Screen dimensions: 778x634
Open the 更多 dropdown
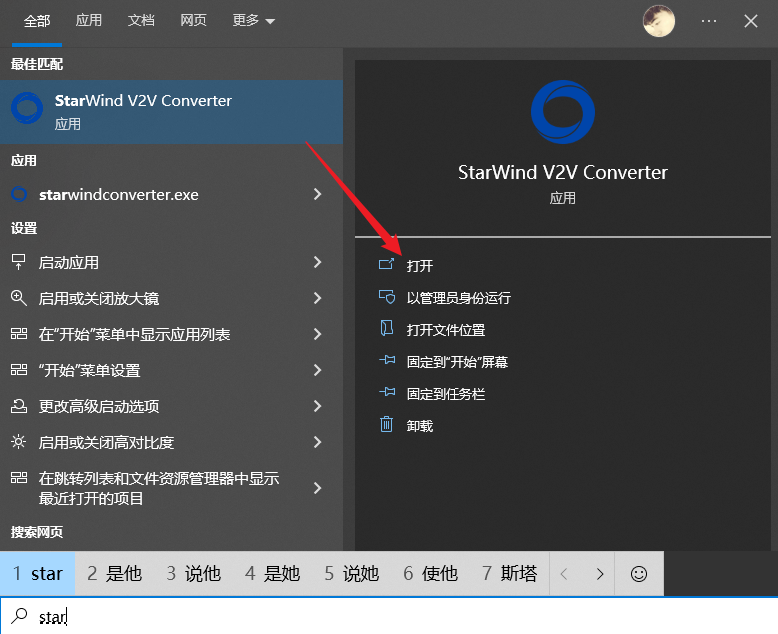[253, 20]
